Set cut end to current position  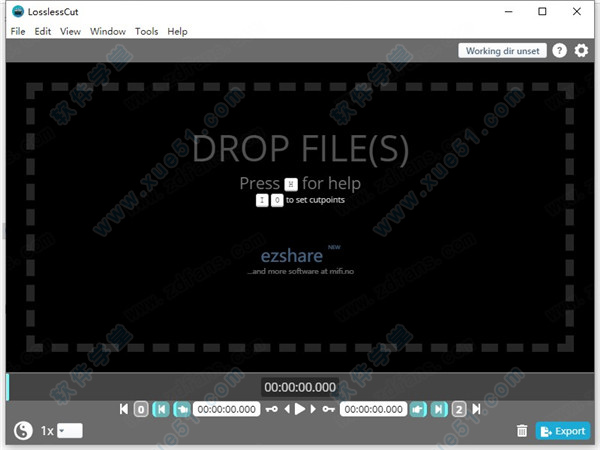pos(418,409)
